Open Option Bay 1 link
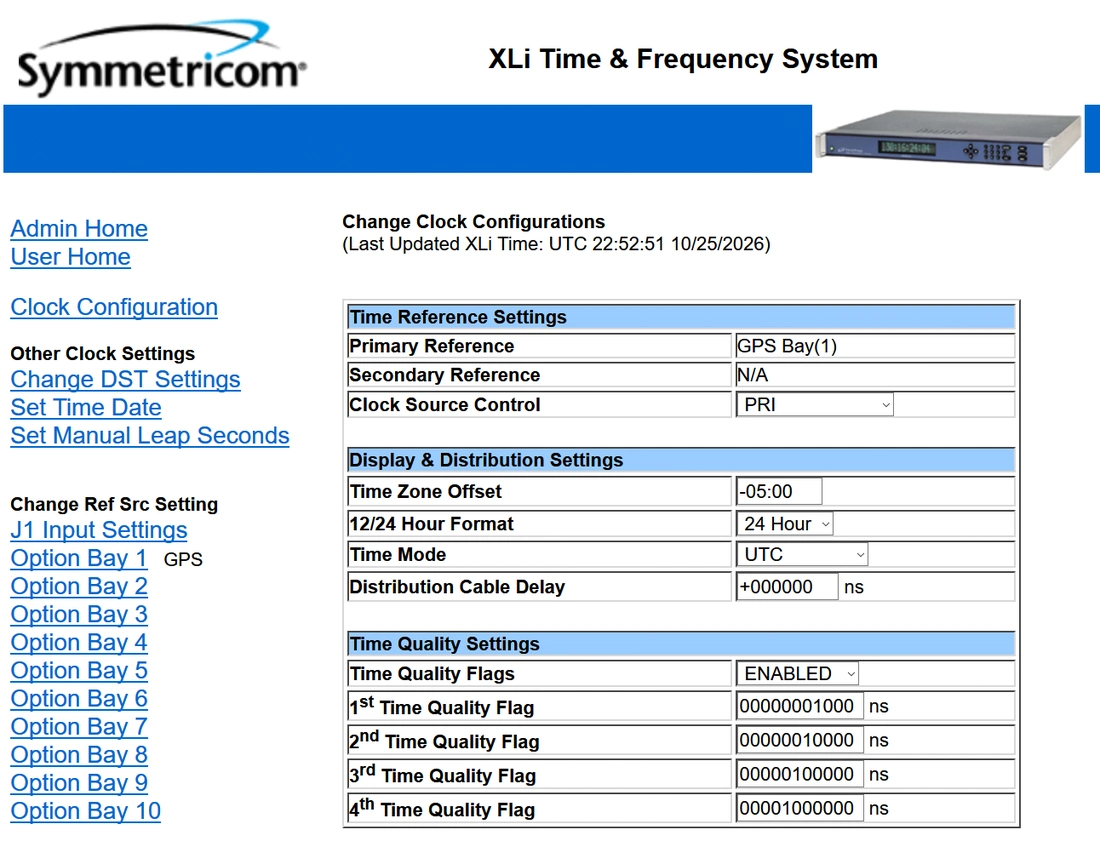Screen dimensions: 1100x847 79,559
